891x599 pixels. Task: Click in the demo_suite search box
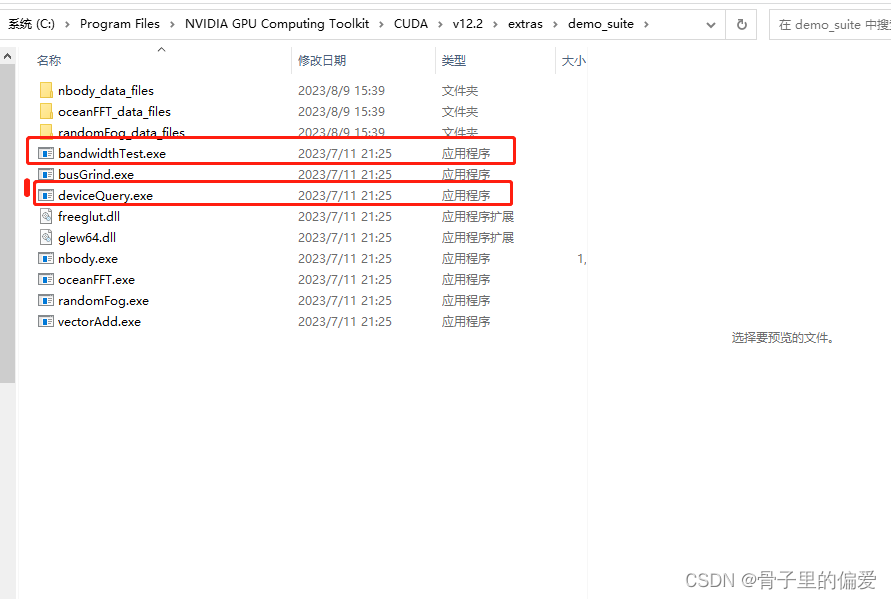click(x=830, y=25)
